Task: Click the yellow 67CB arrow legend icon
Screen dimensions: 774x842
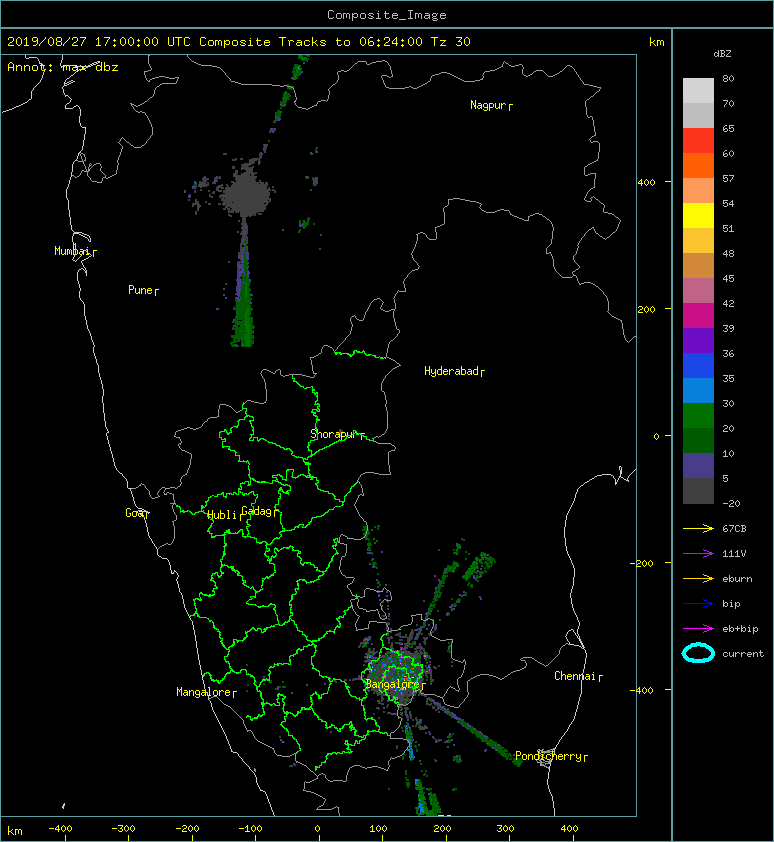Action: (698, 528)
